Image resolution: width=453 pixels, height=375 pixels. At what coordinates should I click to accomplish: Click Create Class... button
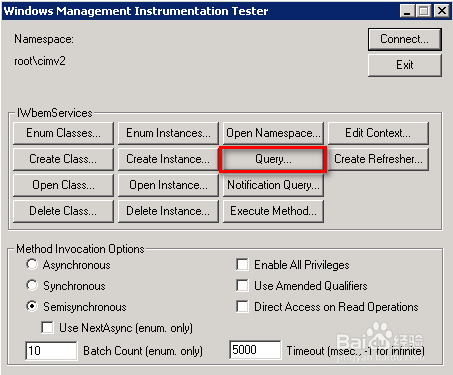63,159
